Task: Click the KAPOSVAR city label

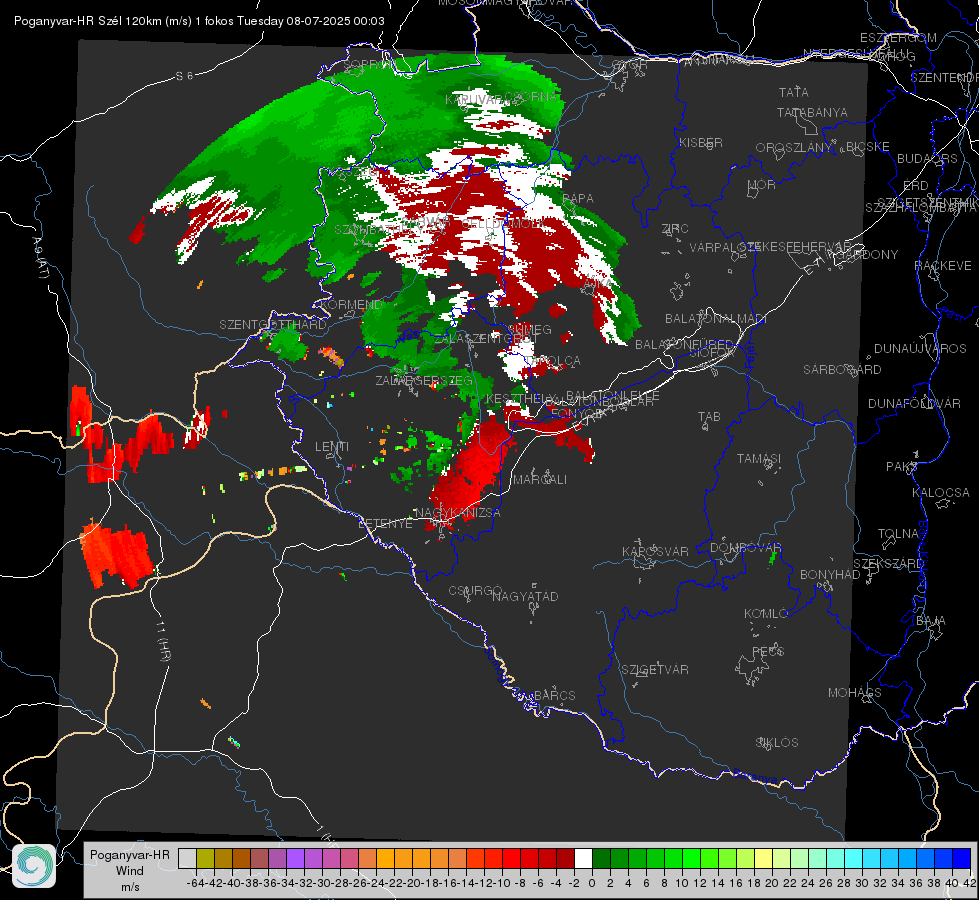Action: pos(655,551)
